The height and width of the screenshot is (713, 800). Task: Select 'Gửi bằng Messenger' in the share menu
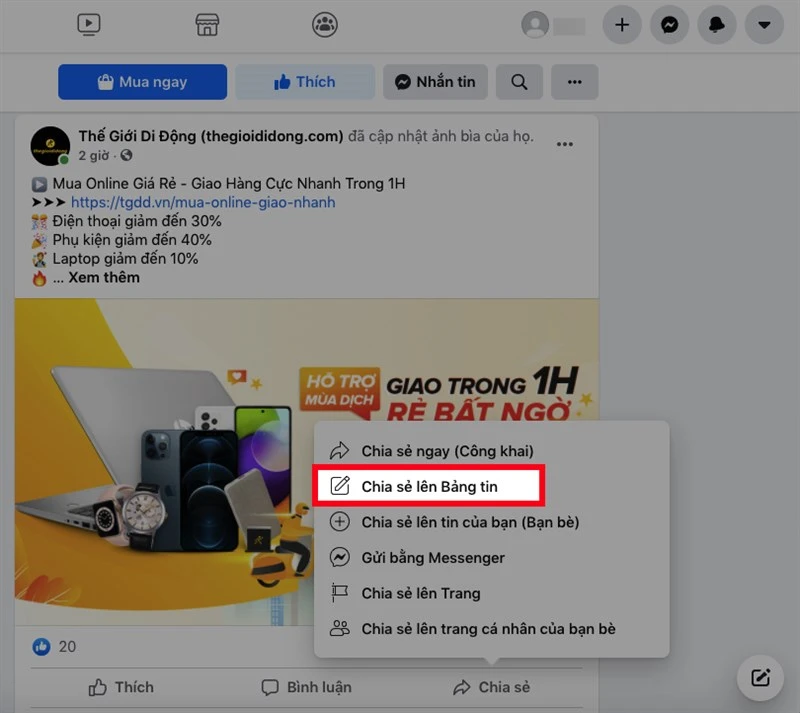432,557
